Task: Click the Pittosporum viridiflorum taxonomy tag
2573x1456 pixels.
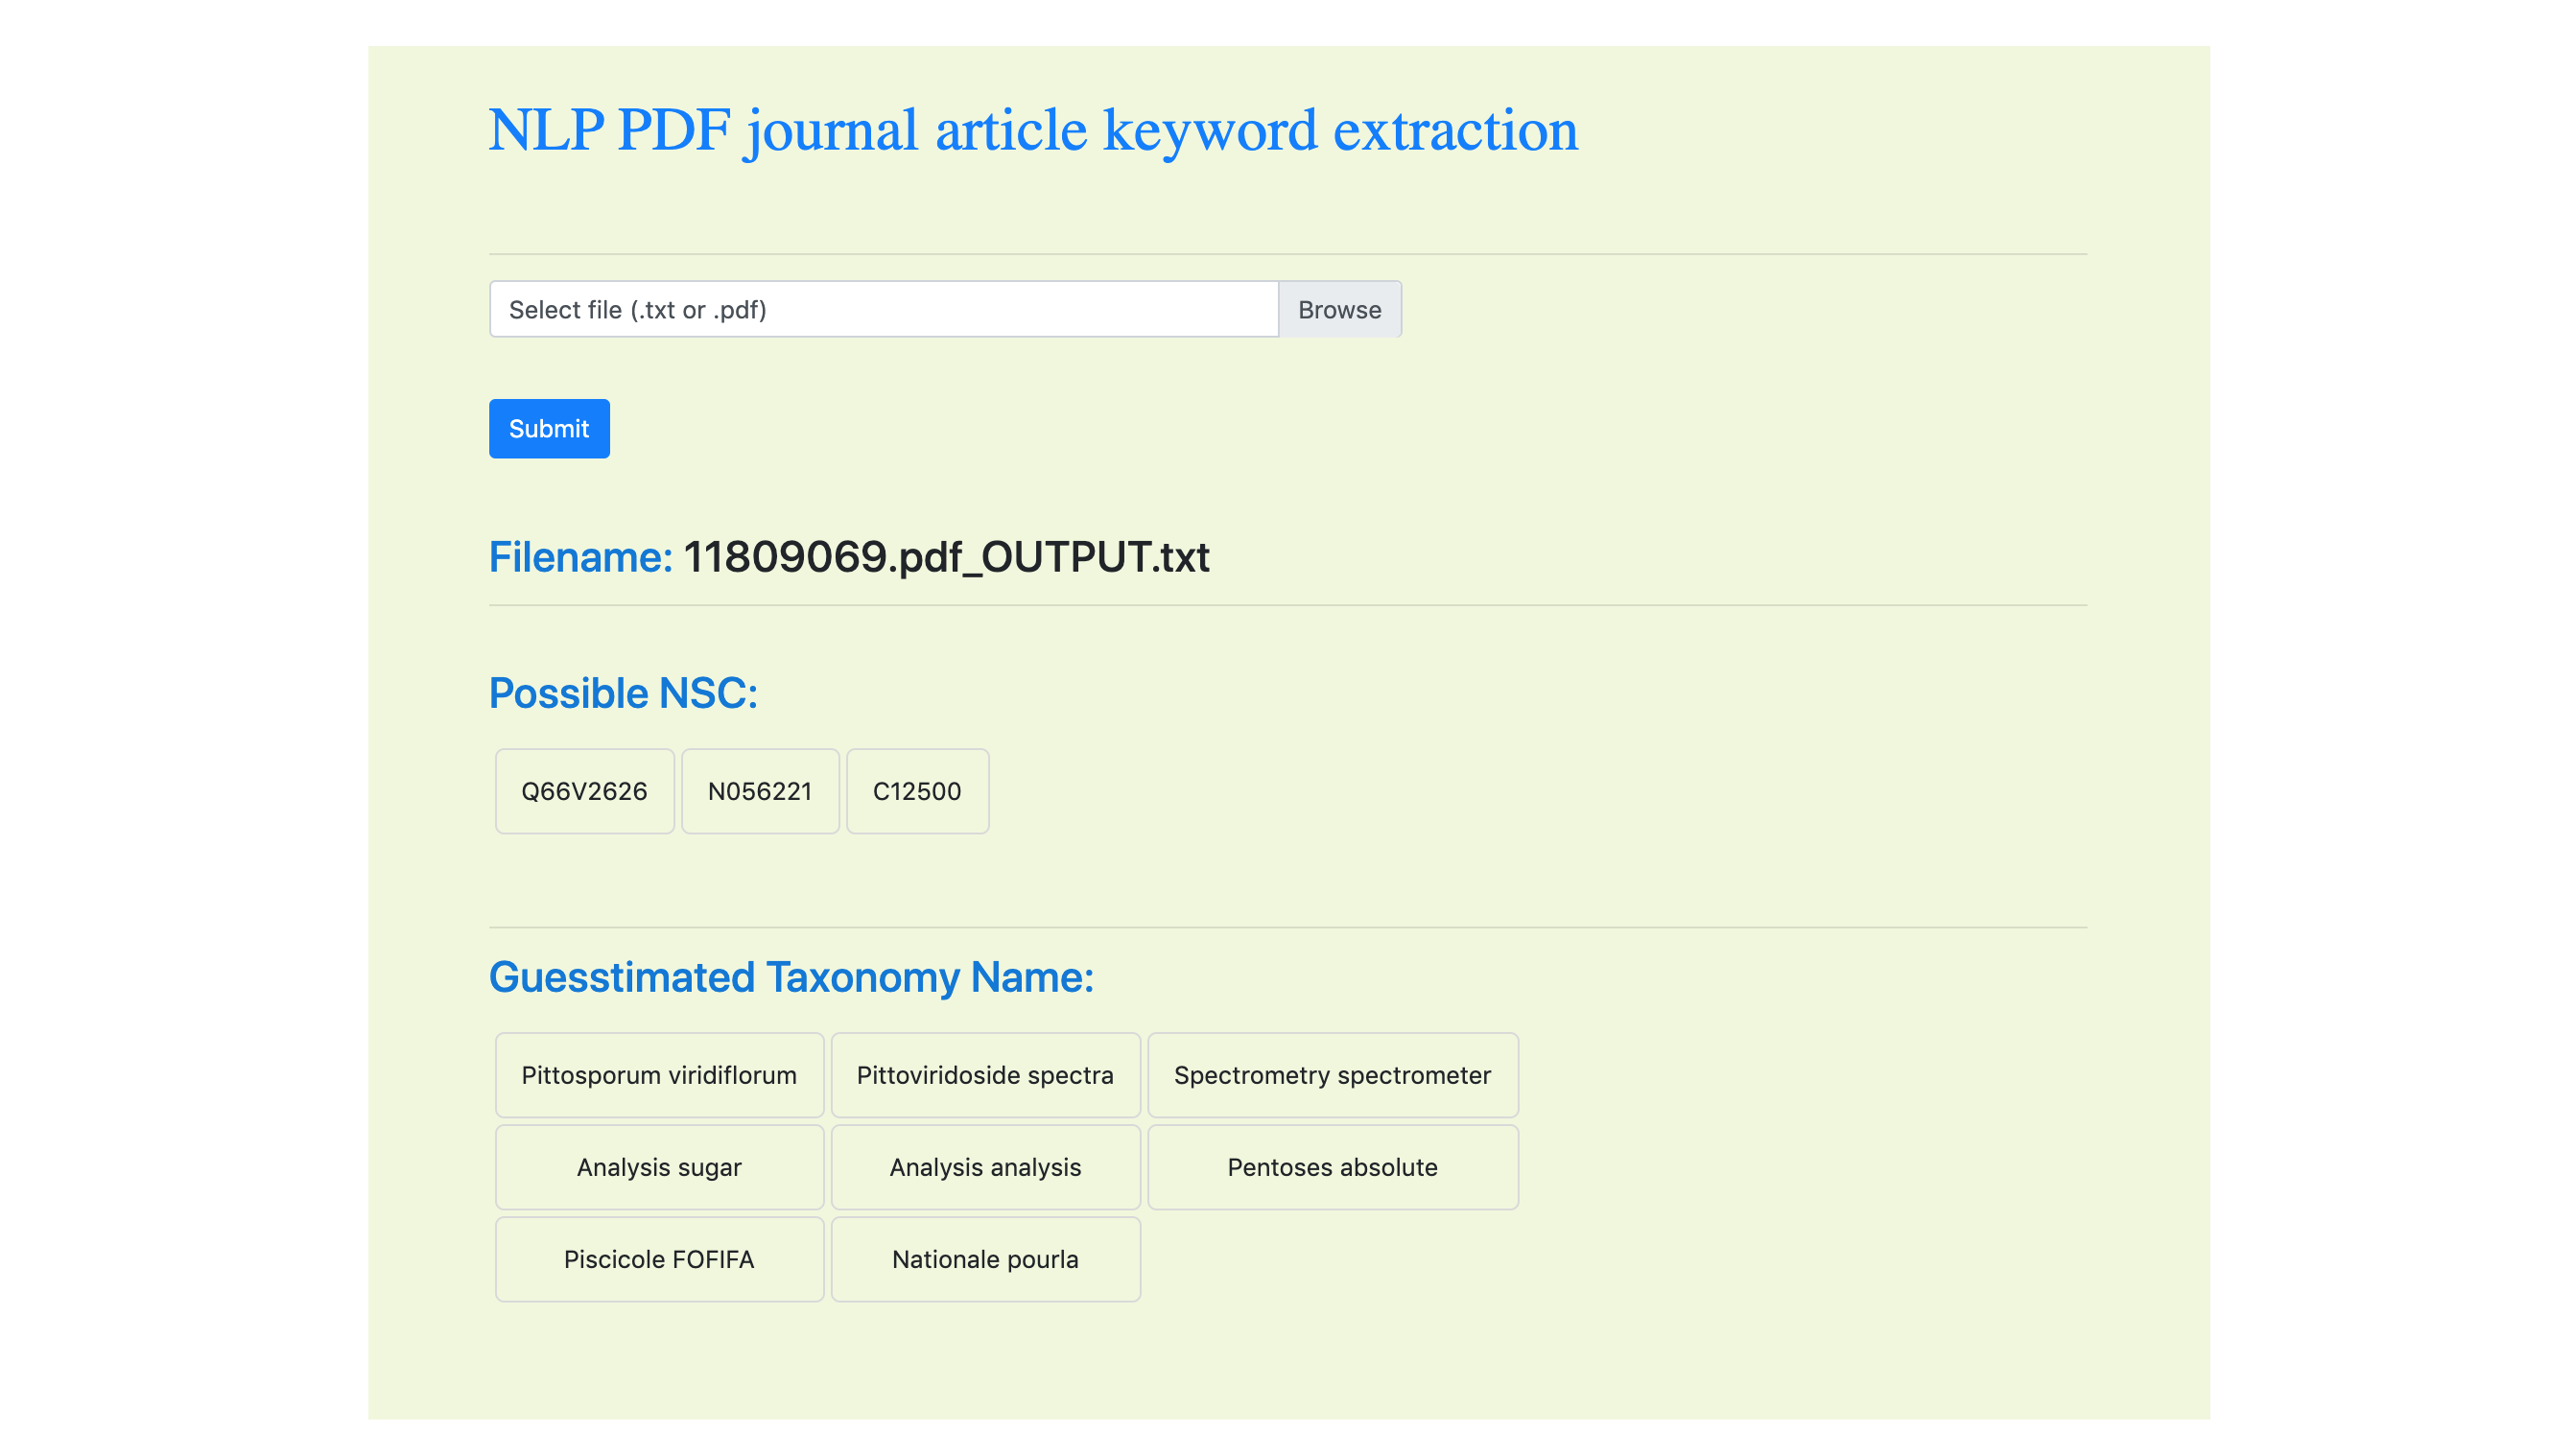Action: tap(659, 1075)
